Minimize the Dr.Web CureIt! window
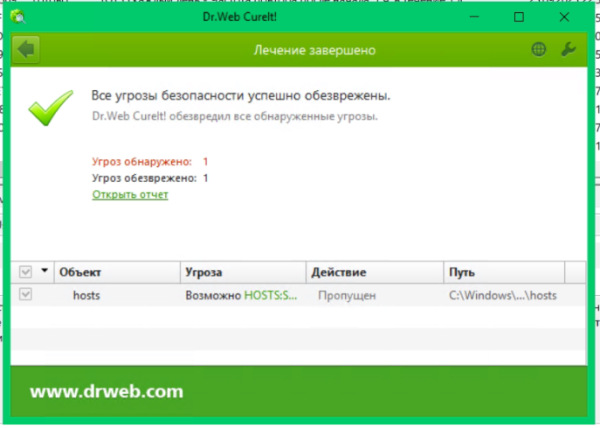600x428 pixels. 474,17
